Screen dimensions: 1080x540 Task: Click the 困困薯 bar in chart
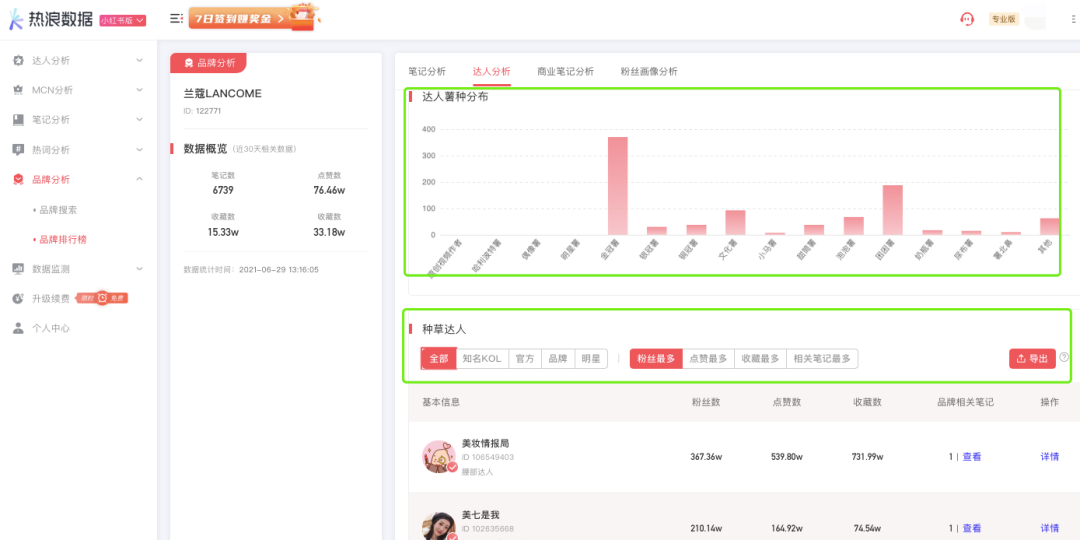coord(893,210)
